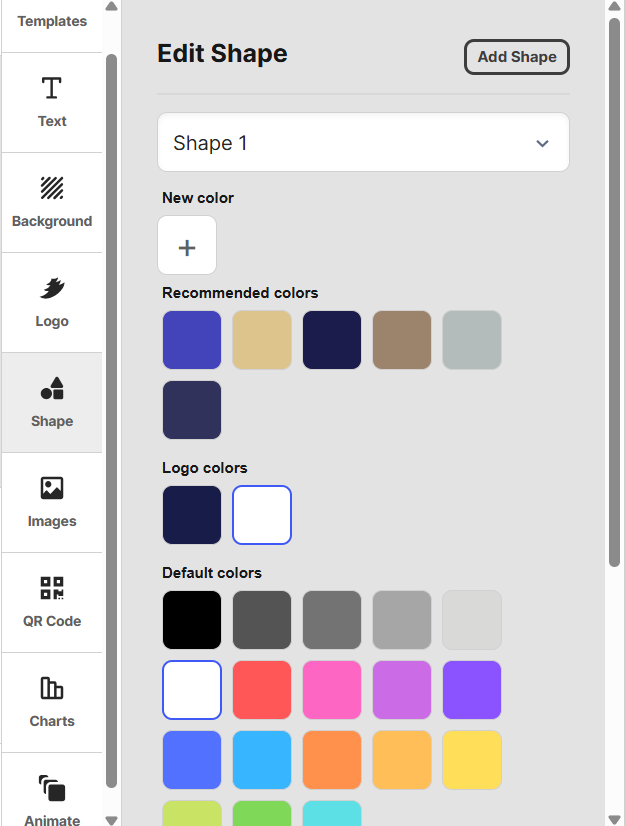
Task: Open the Charts panel
Action: [52, 703]
